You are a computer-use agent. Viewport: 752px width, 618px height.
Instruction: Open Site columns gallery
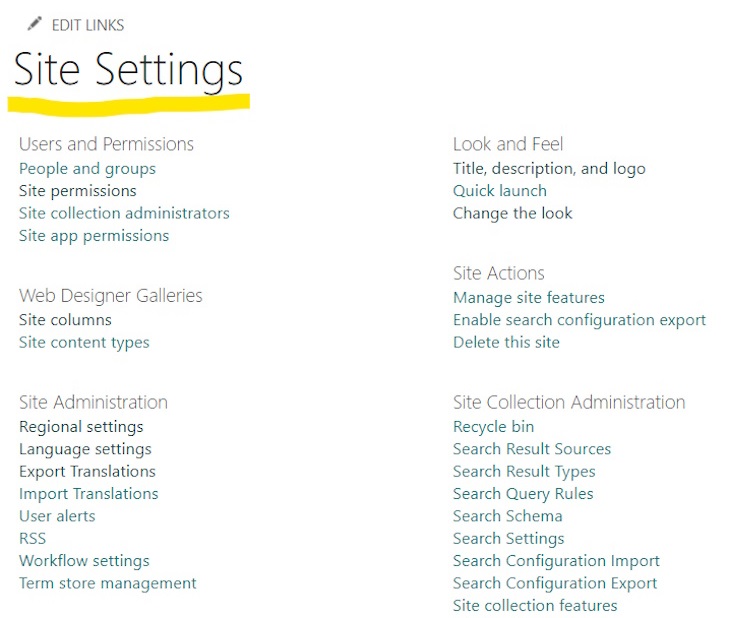65,320
